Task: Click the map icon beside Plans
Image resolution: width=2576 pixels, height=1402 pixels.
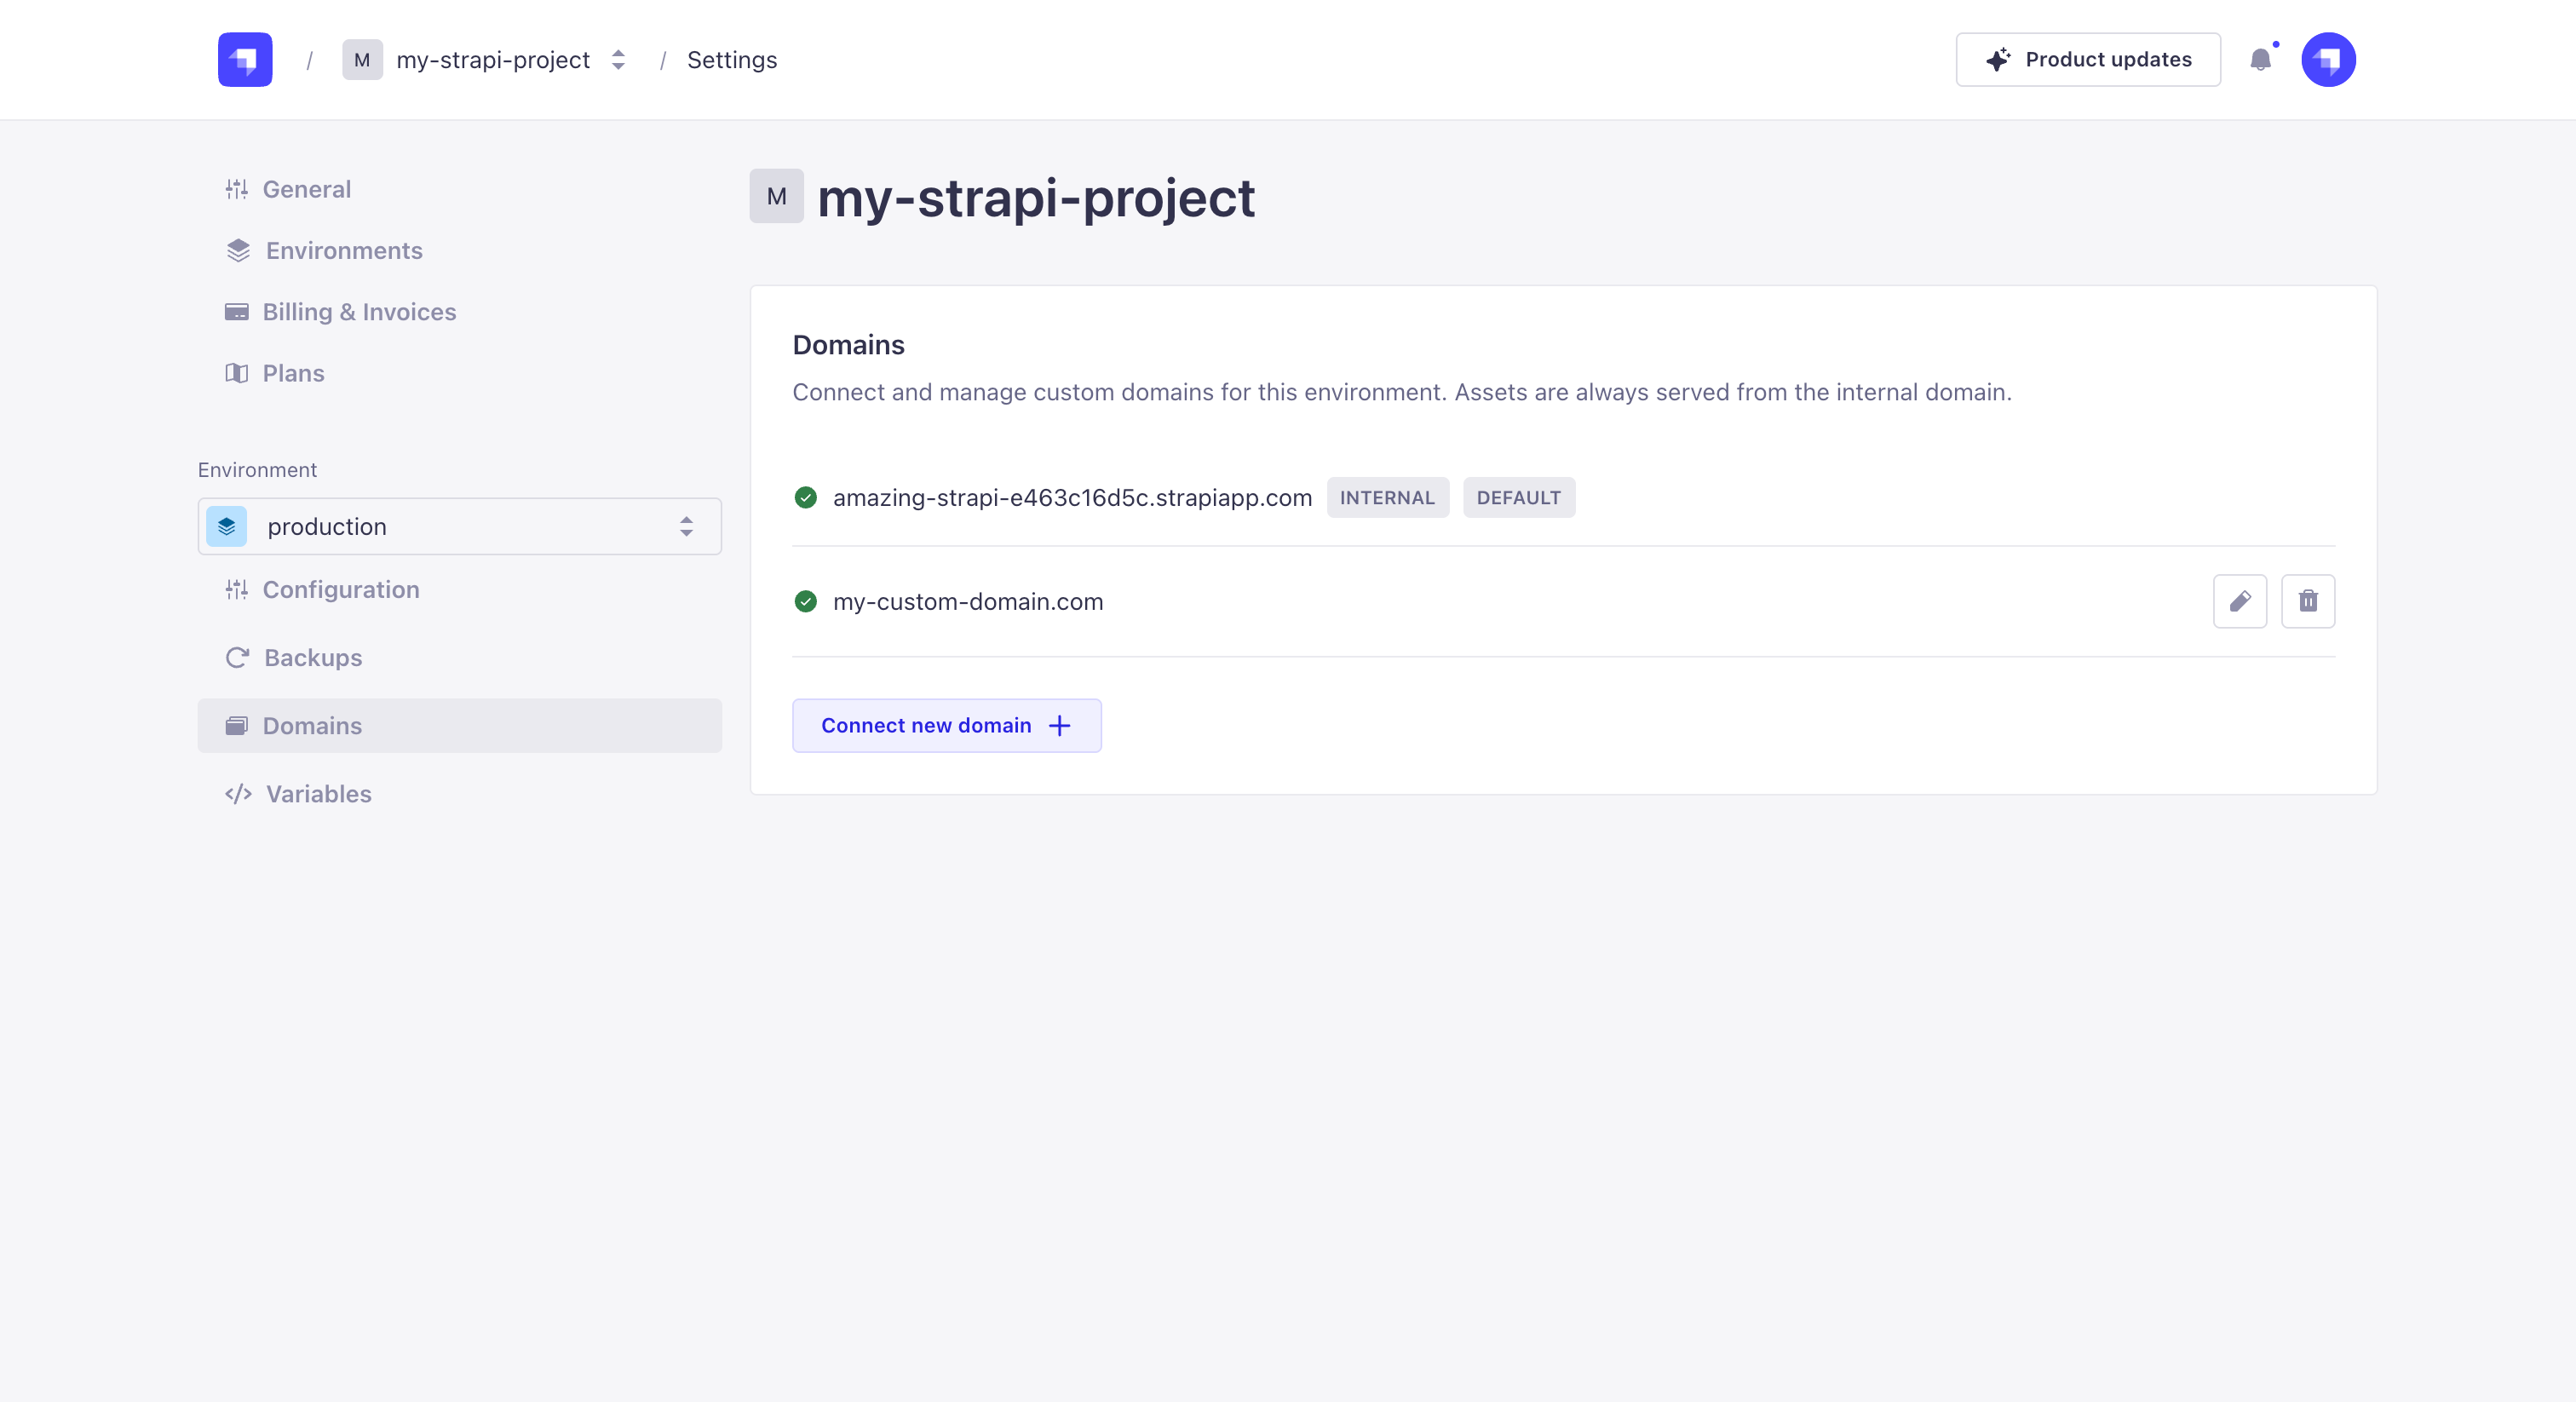Action: tap(237, 373)
